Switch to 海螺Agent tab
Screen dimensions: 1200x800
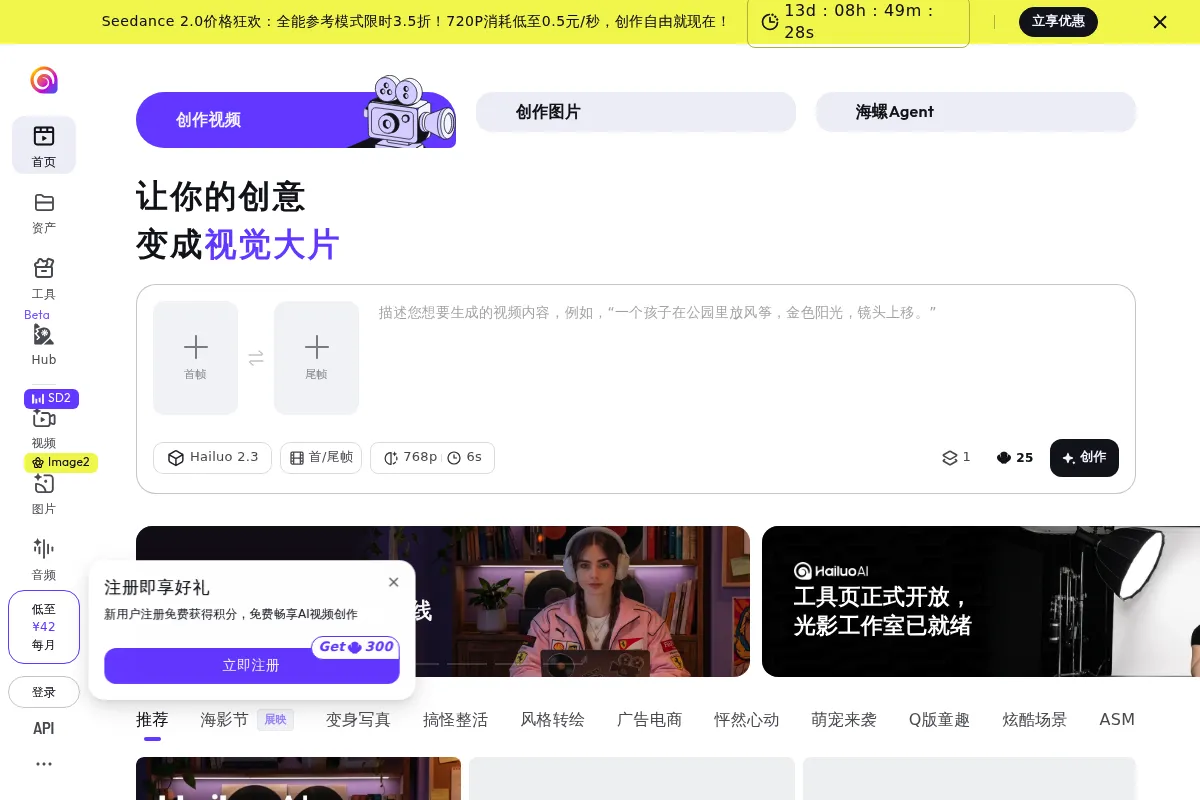pos(976,112)
